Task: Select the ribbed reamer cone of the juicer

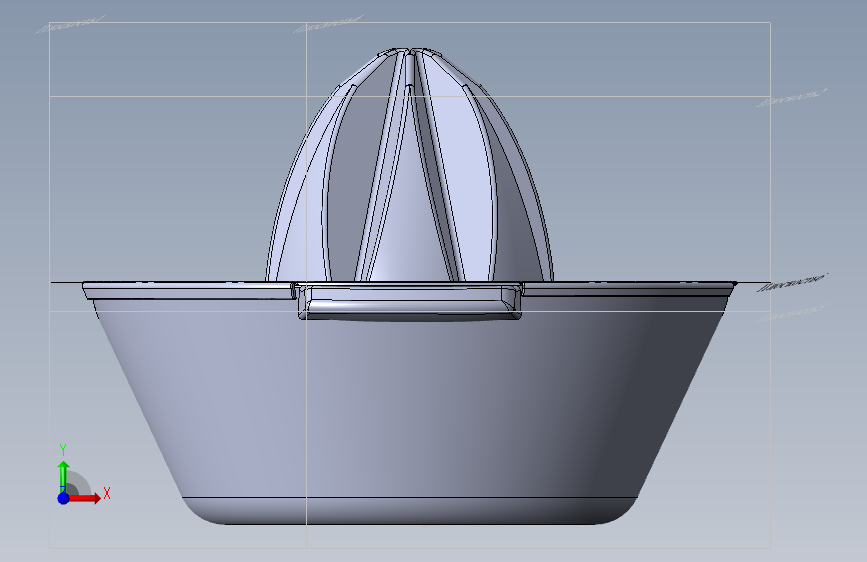Action: coord(410,165)
